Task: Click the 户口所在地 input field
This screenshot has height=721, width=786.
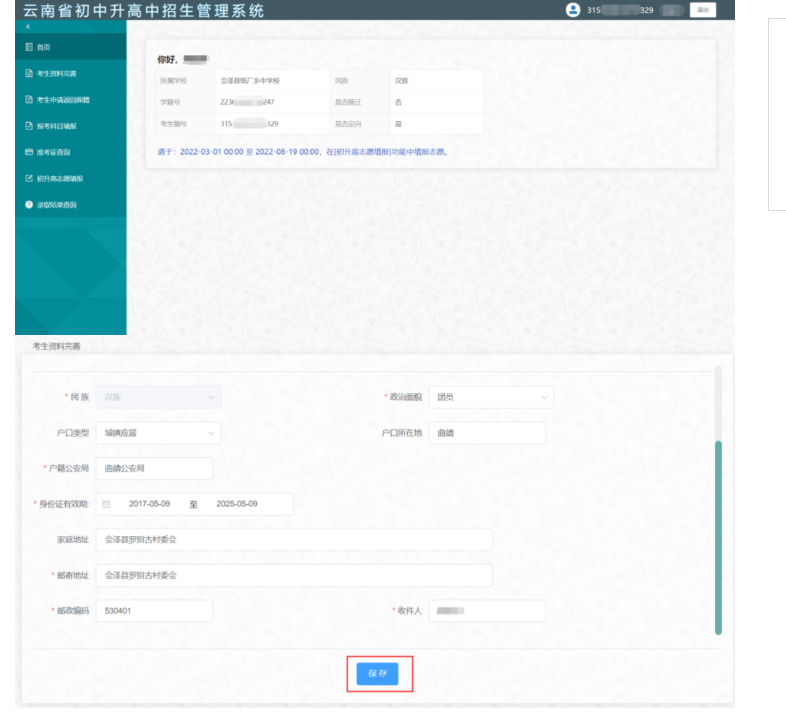Action: click(x=487, y=433)
